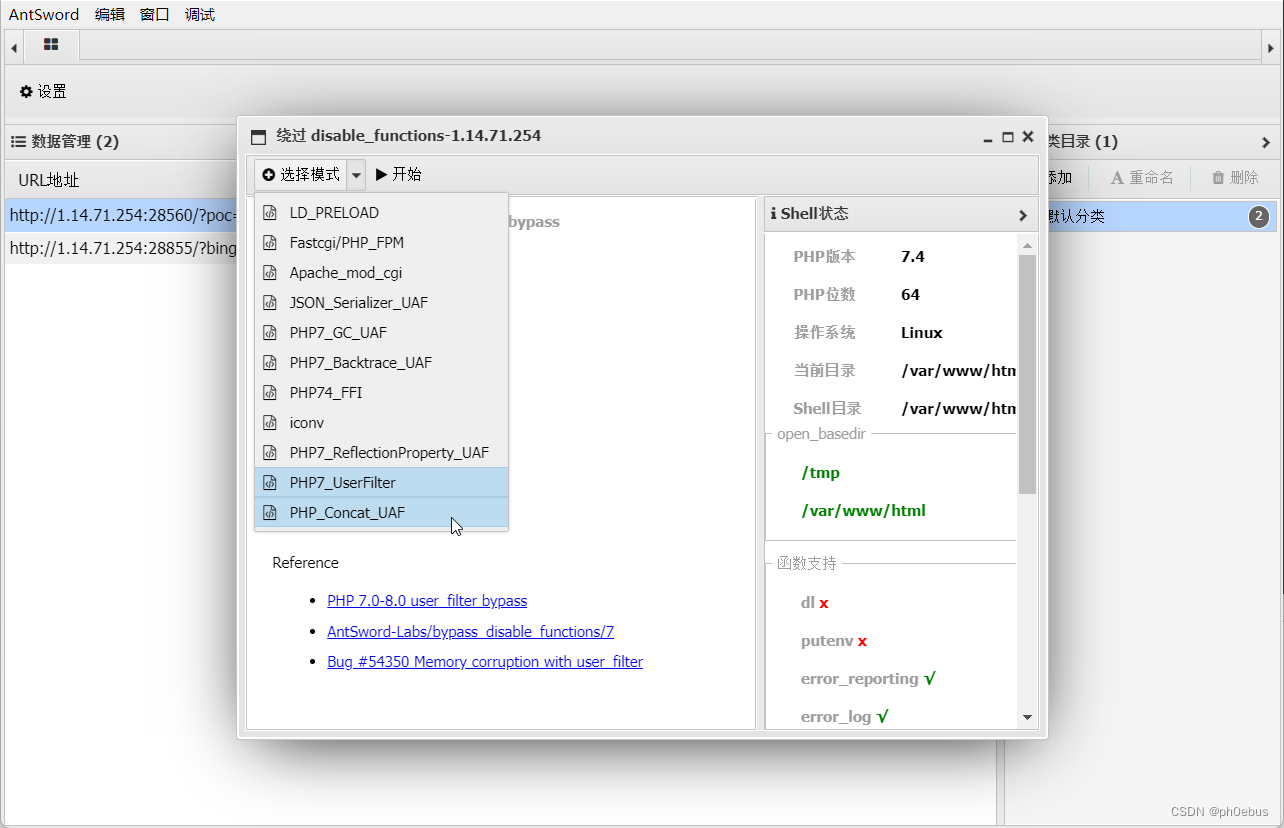
Task: Open AntSword-Labs/bypass_disable_functions/7 link
Action: tap(470, 632)
